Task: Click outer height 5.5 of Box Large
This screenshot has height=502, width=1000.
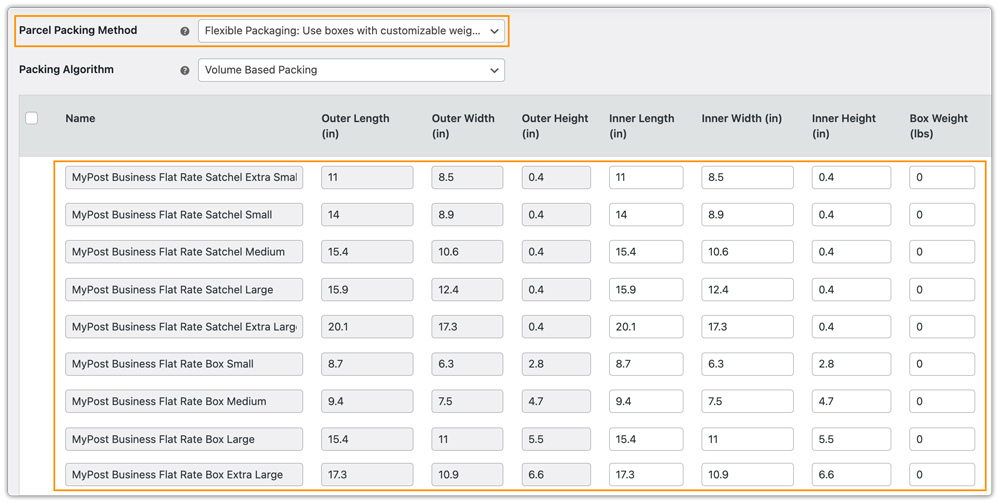Action: [556, 439]
